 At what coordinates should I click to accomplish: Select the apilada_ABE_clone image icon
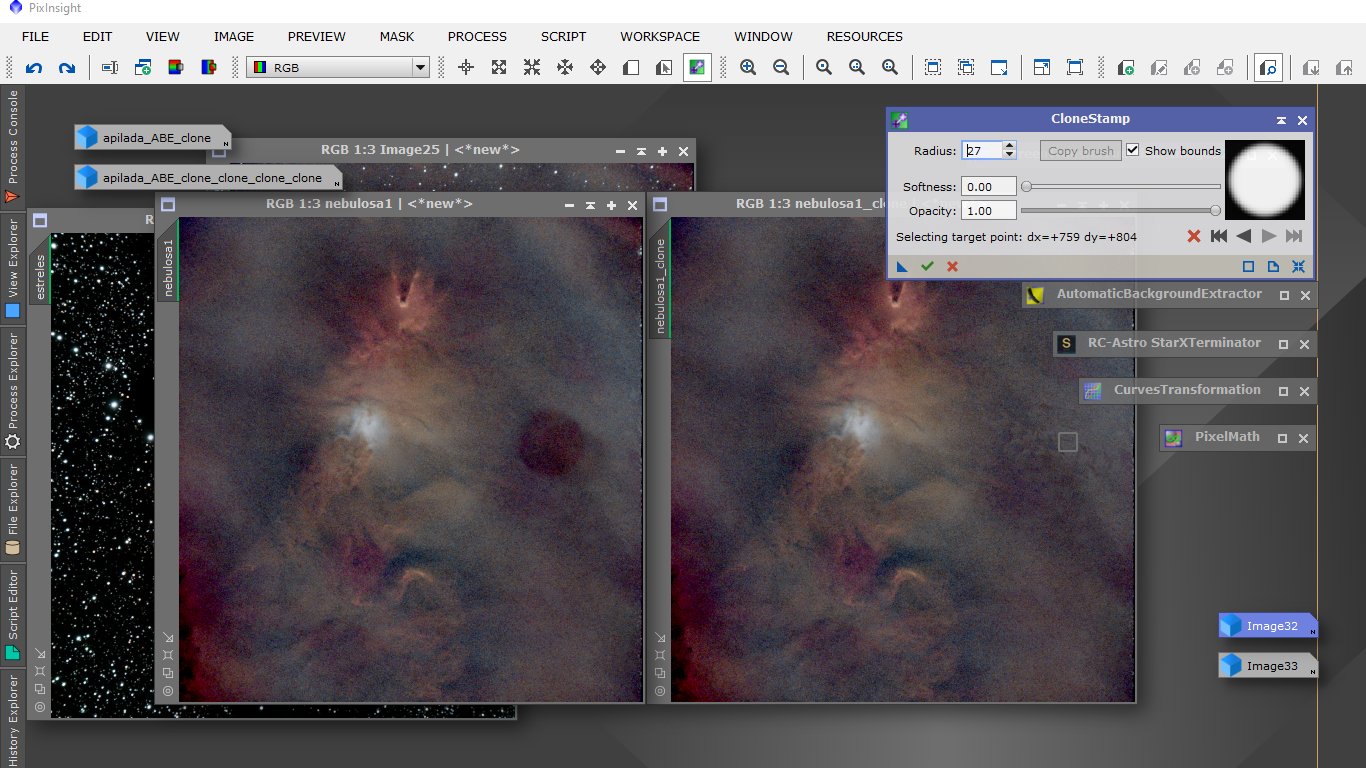coord(152,138)
